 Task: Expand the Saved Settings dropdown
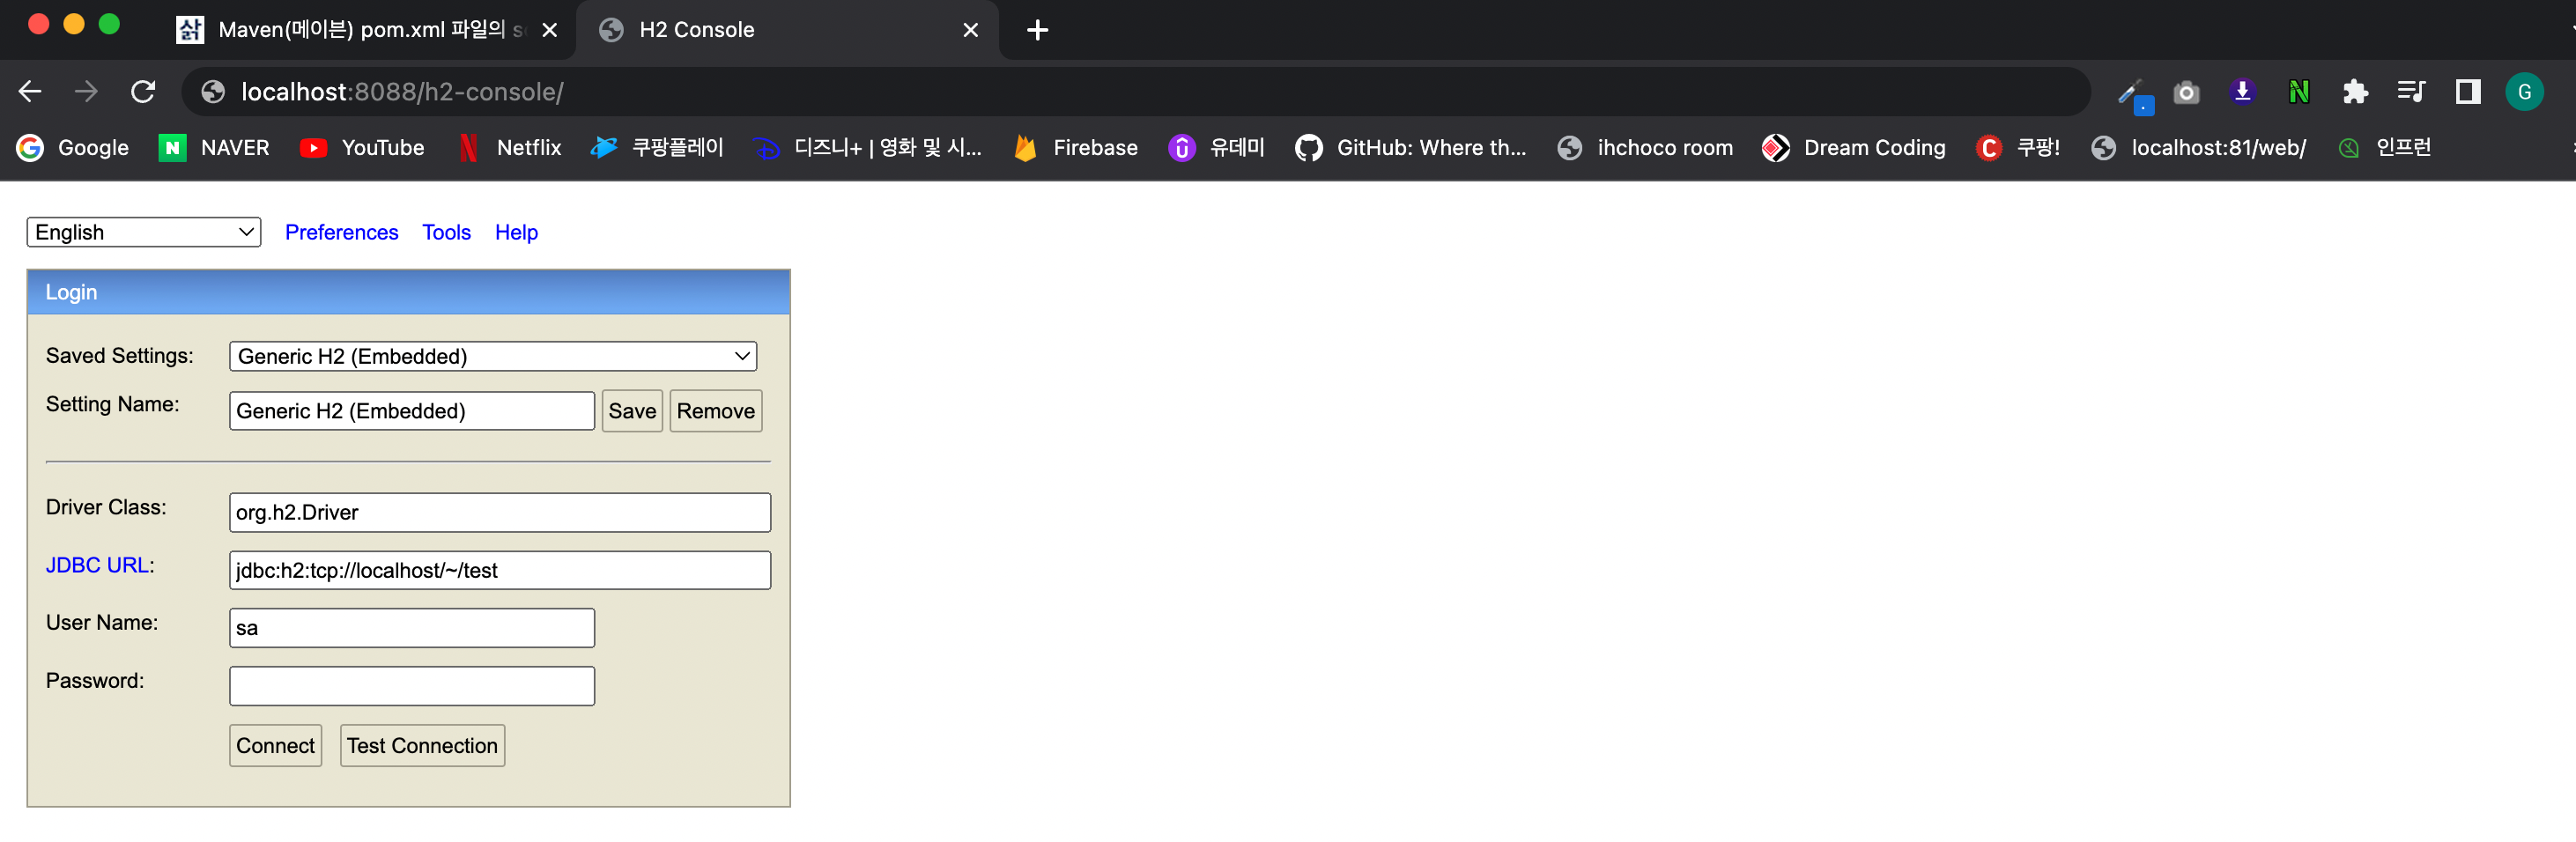point(493,356)
